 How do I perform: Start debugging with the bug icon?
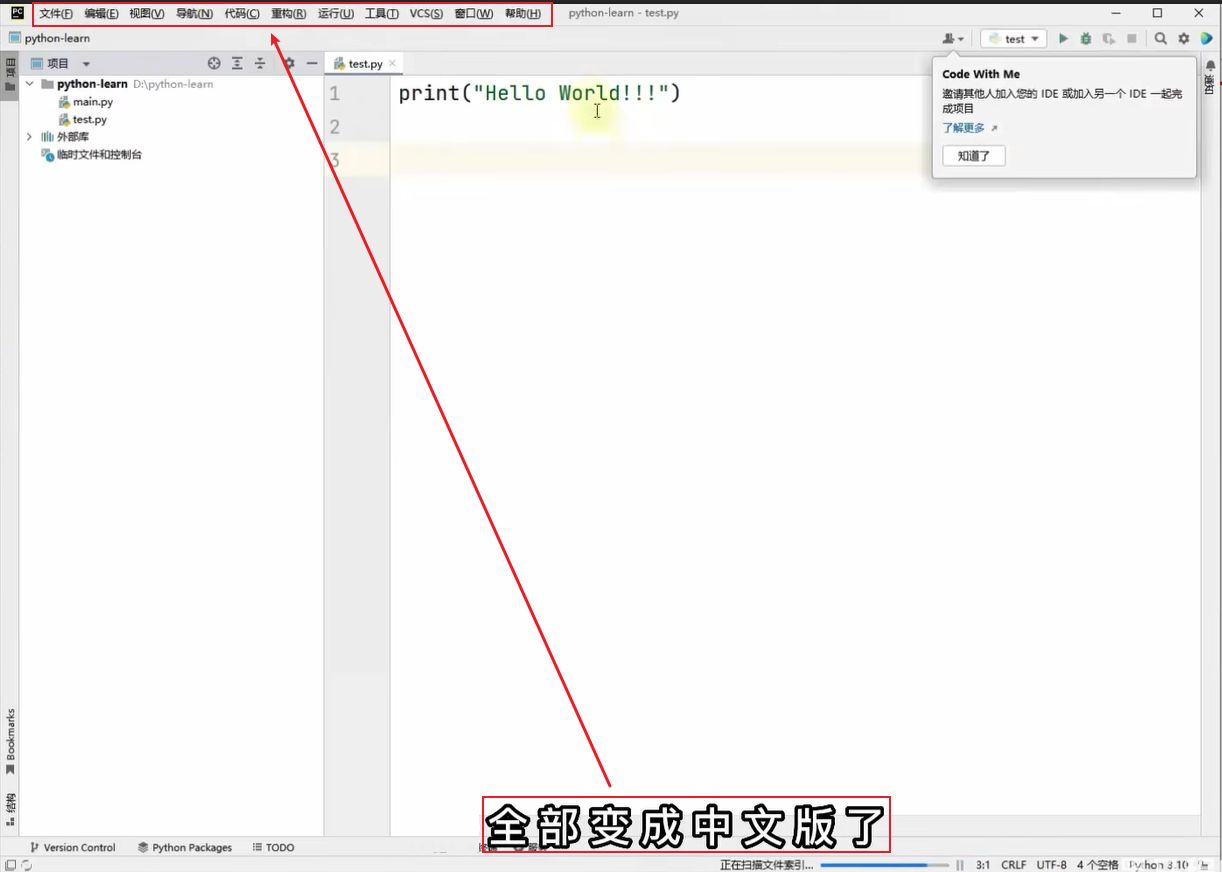1086,39
